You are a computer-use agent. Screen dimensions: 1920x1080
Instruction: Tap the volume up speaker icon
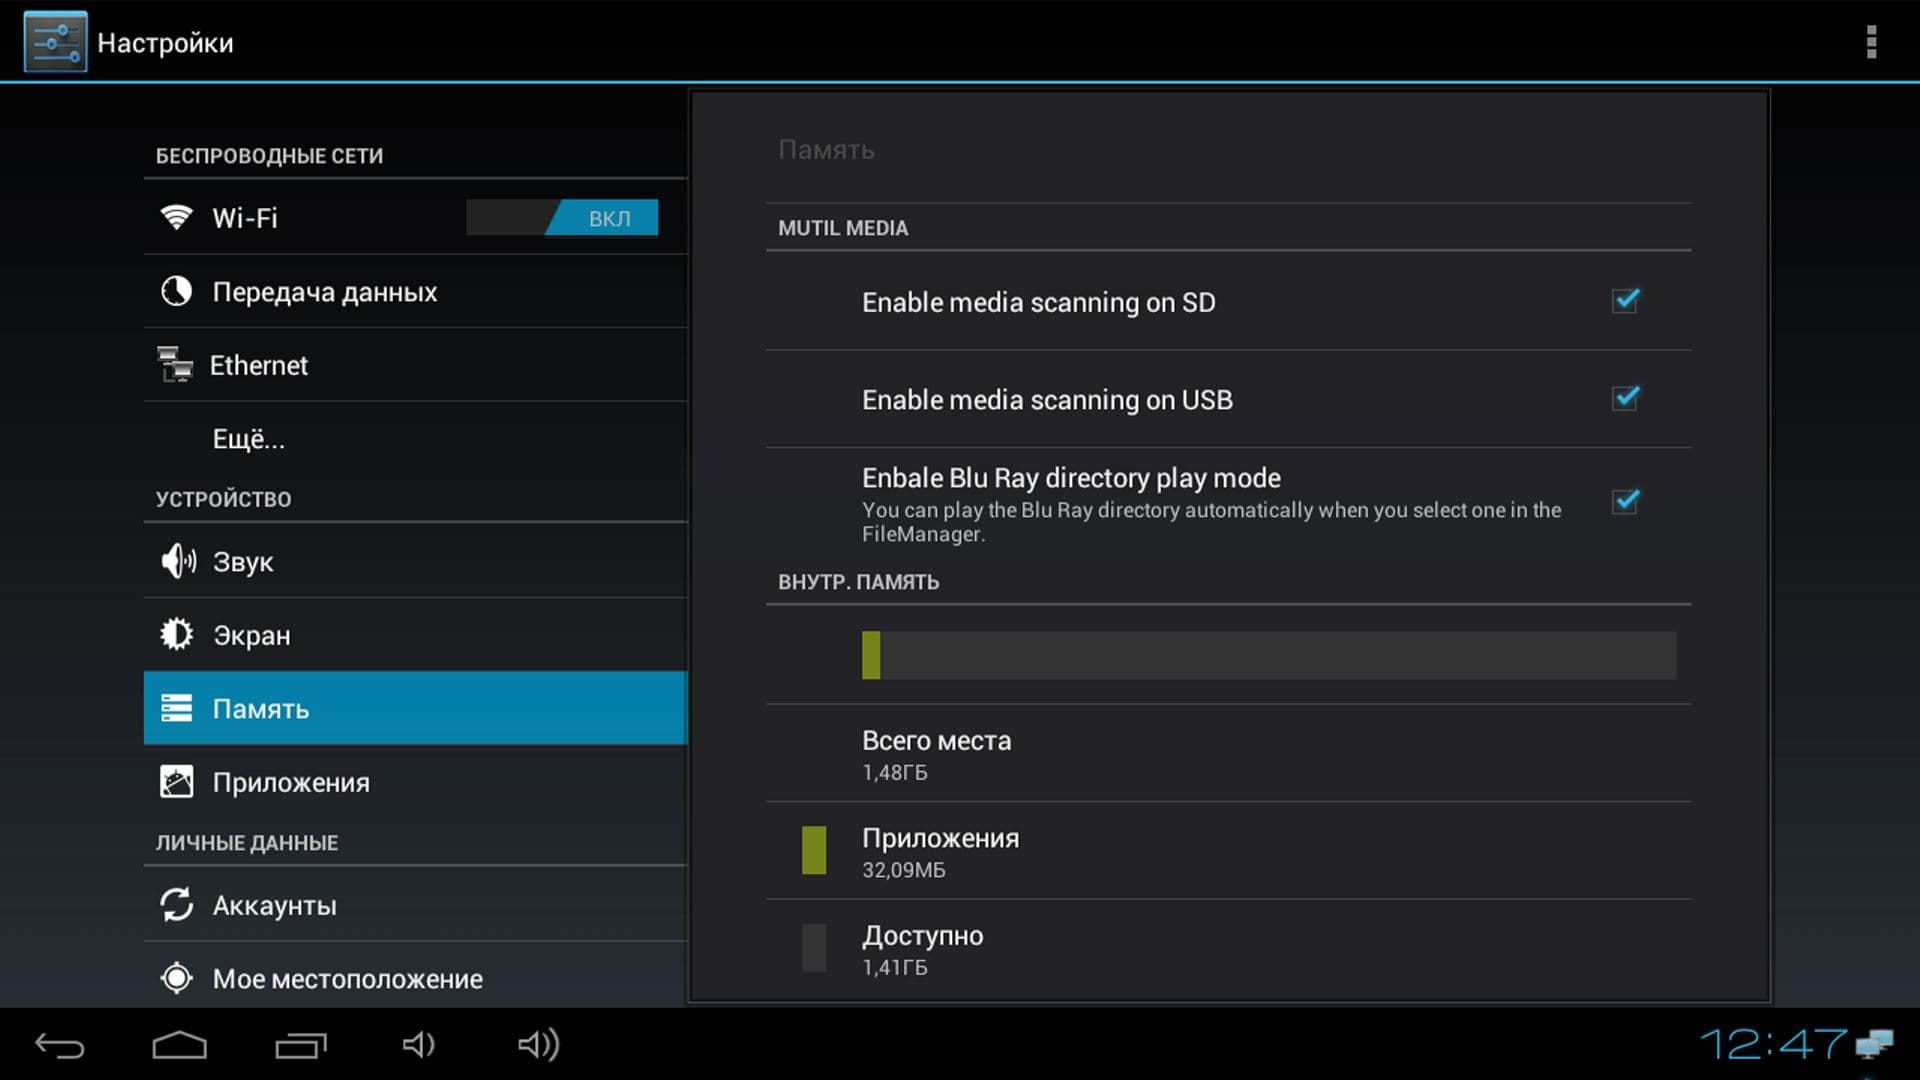538,1045
